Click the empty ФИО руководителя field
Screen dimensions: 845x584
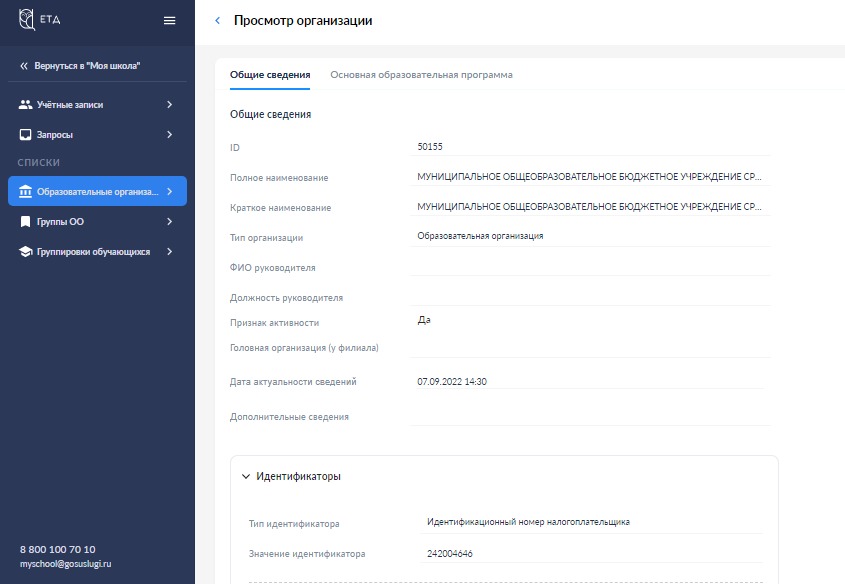(590, 267)
